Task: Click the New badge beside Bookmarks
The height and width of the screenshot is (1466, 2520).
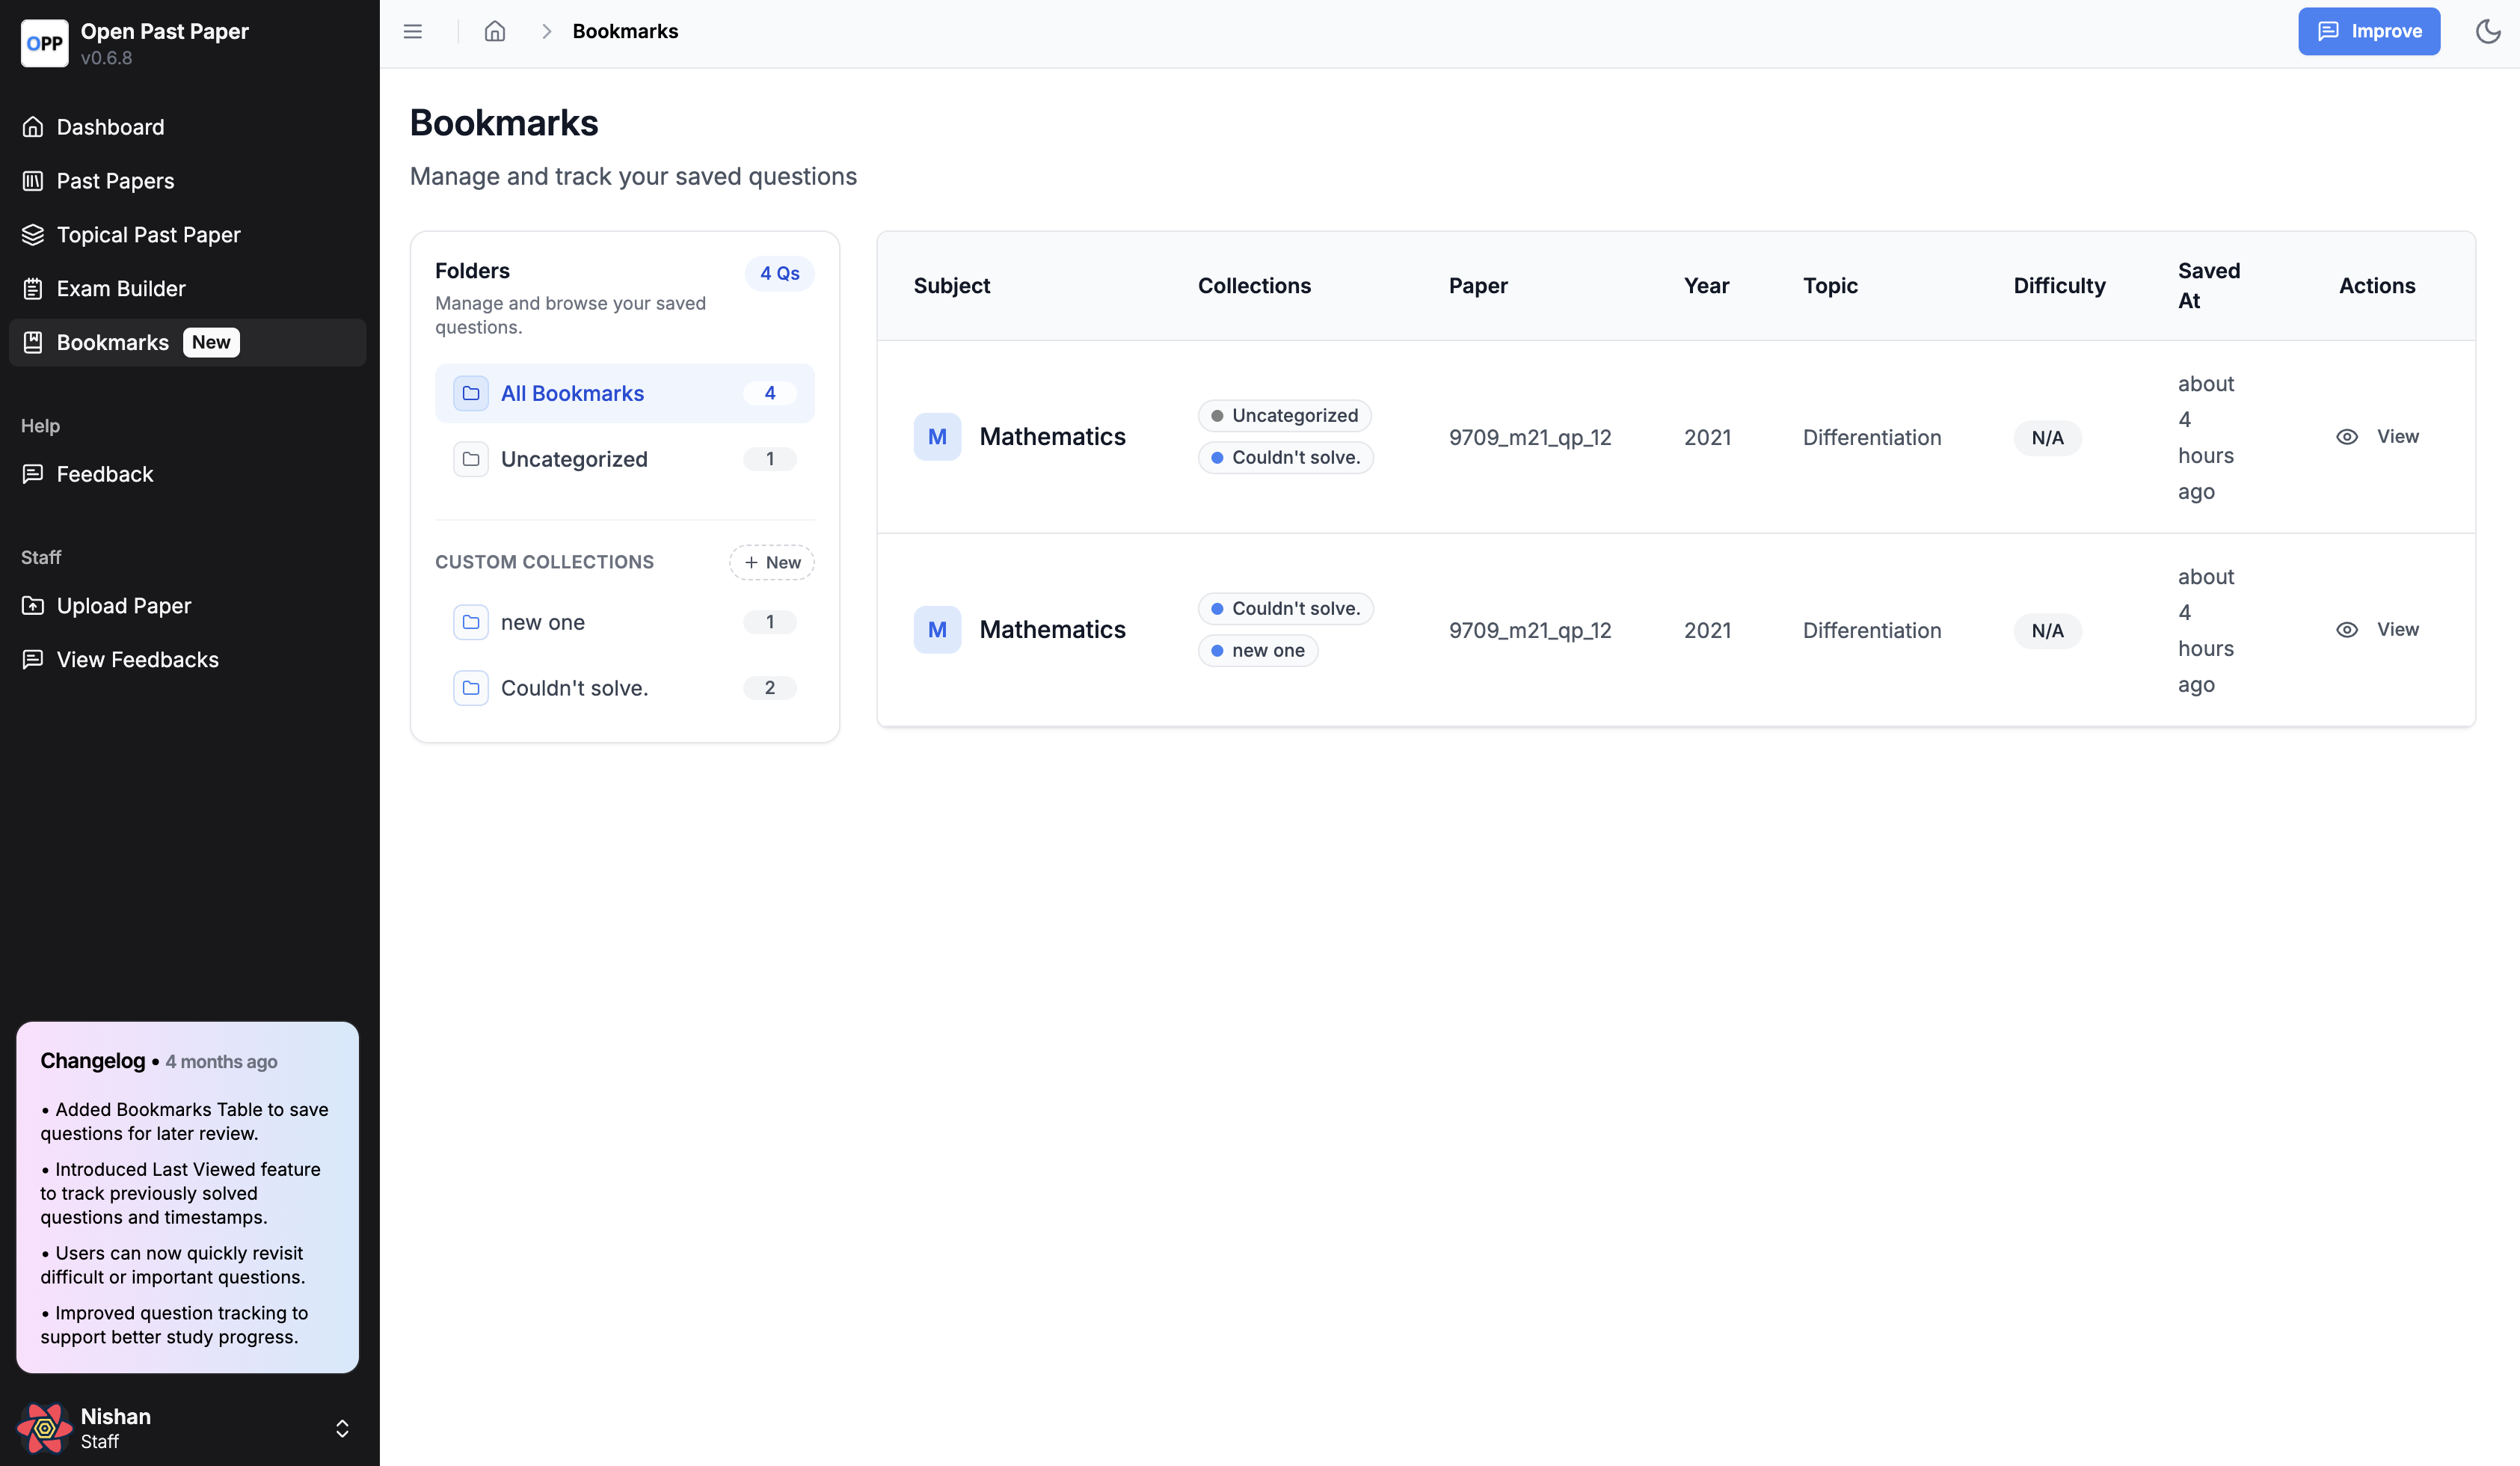Action: pyautogui.click(x=211, y=342)
